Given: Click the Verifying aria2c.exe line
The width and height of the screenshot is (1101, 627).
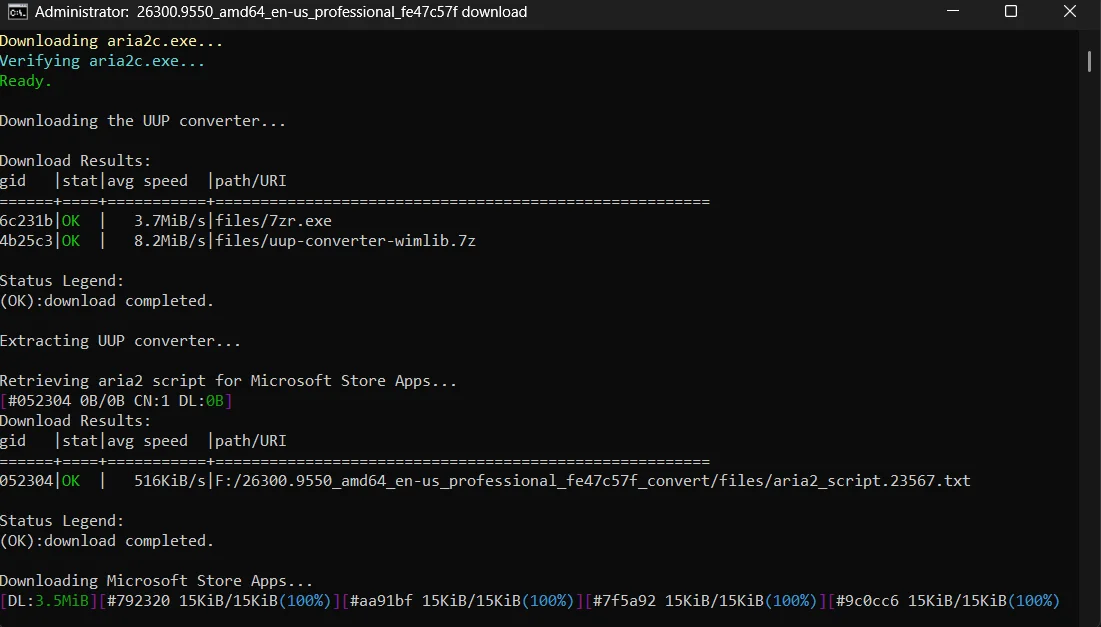Looking at the screenshot, I should click(103, 61).
